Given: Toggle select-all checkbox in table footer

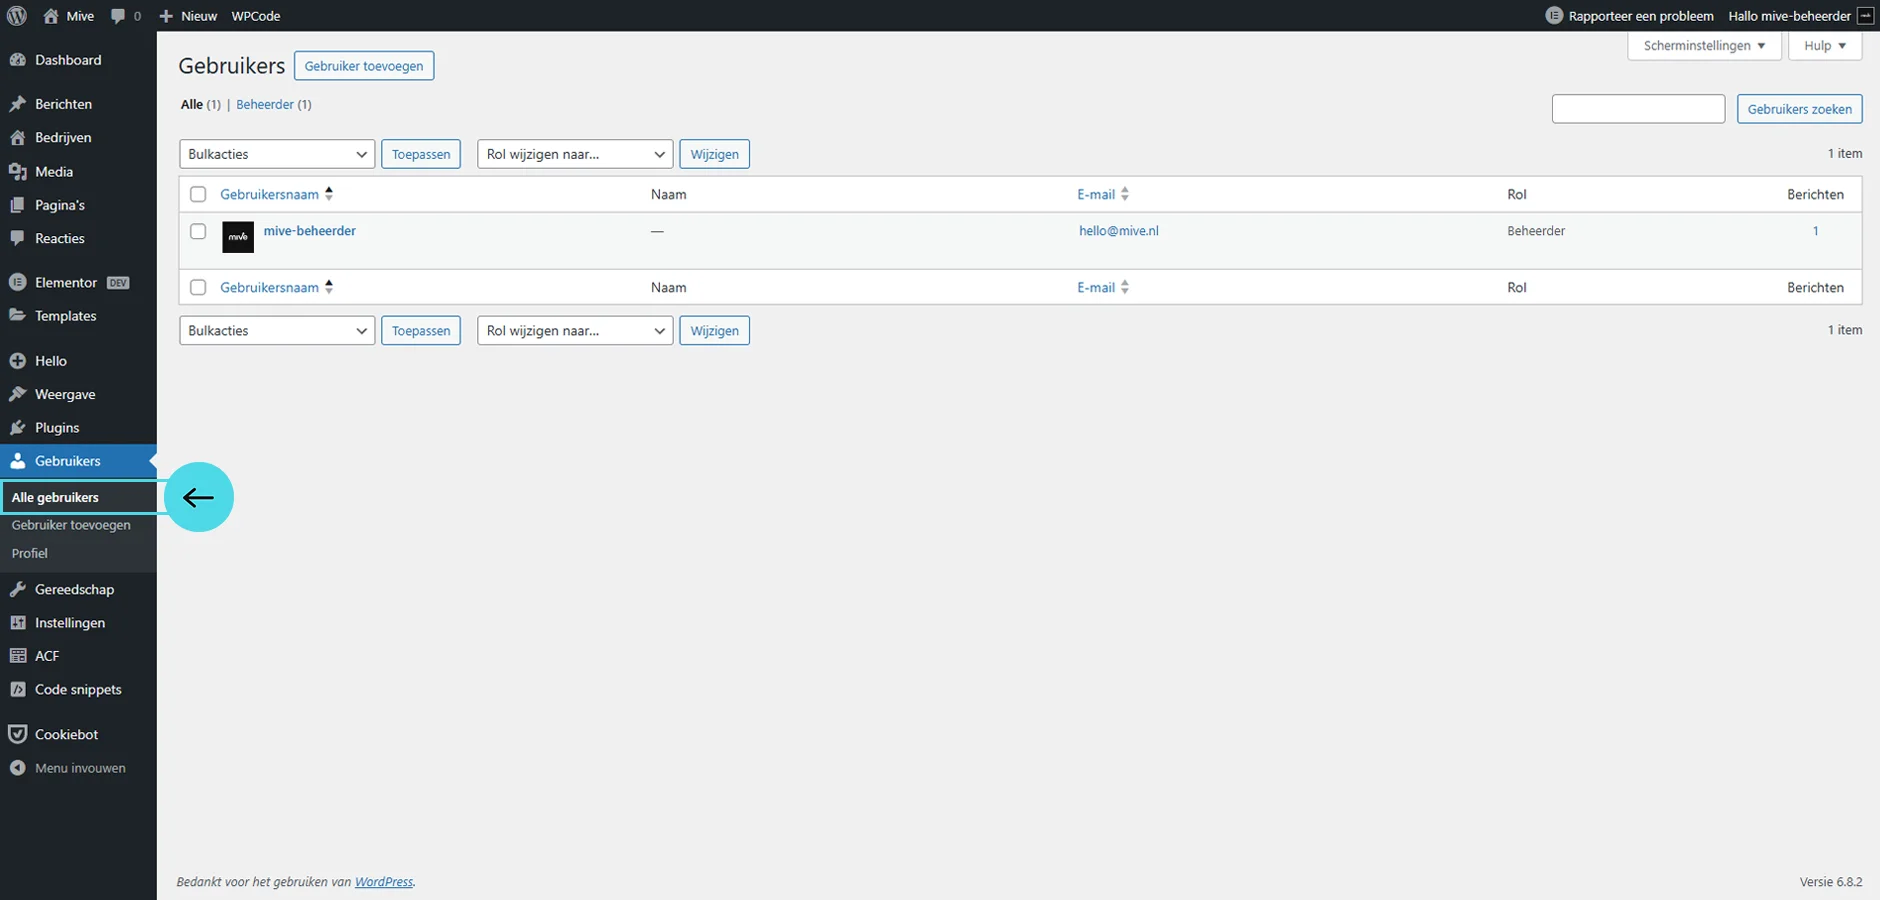Looking at the screenshot, I should tap(198, 287).
